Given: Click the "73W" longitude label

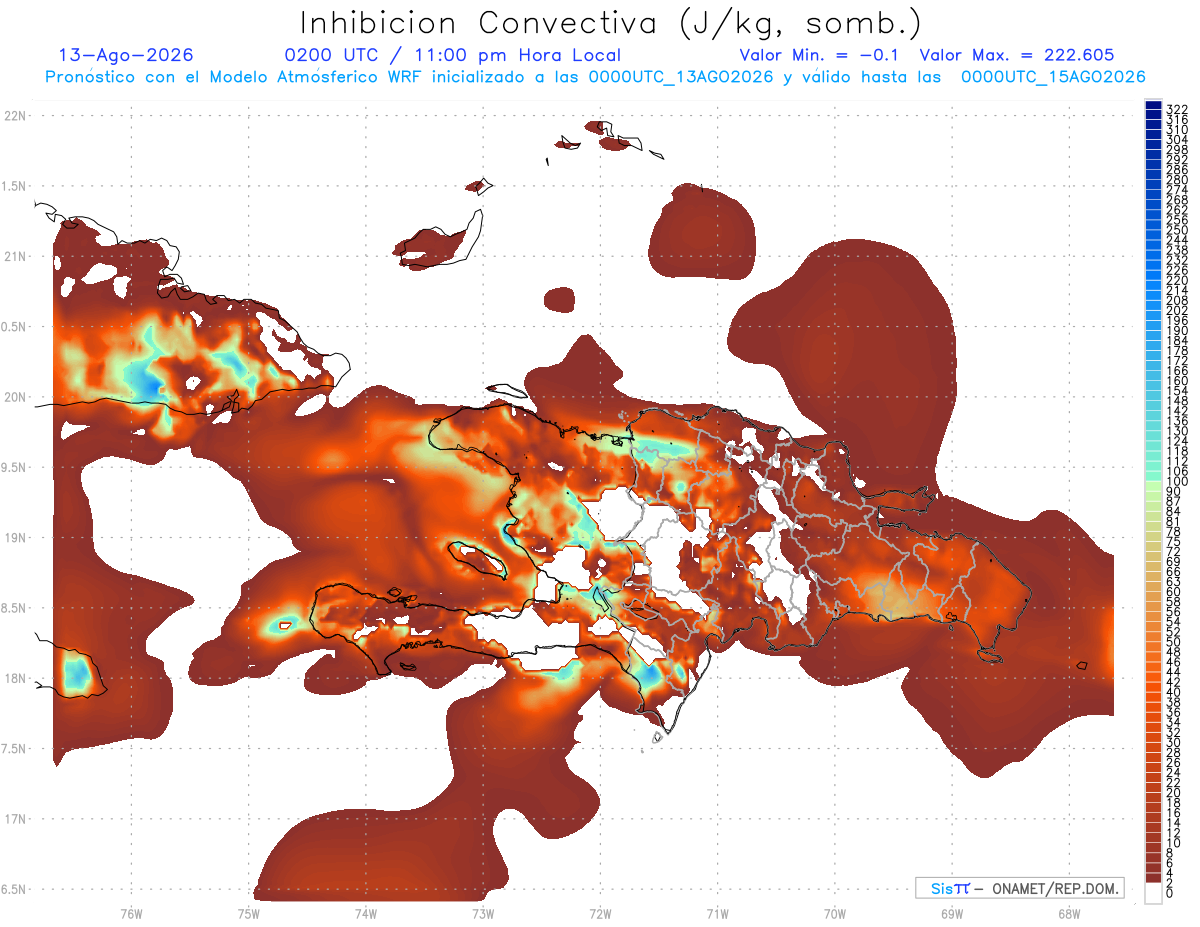Looking at the screenshot, I should pyautogui.click(x=483, y=913).
